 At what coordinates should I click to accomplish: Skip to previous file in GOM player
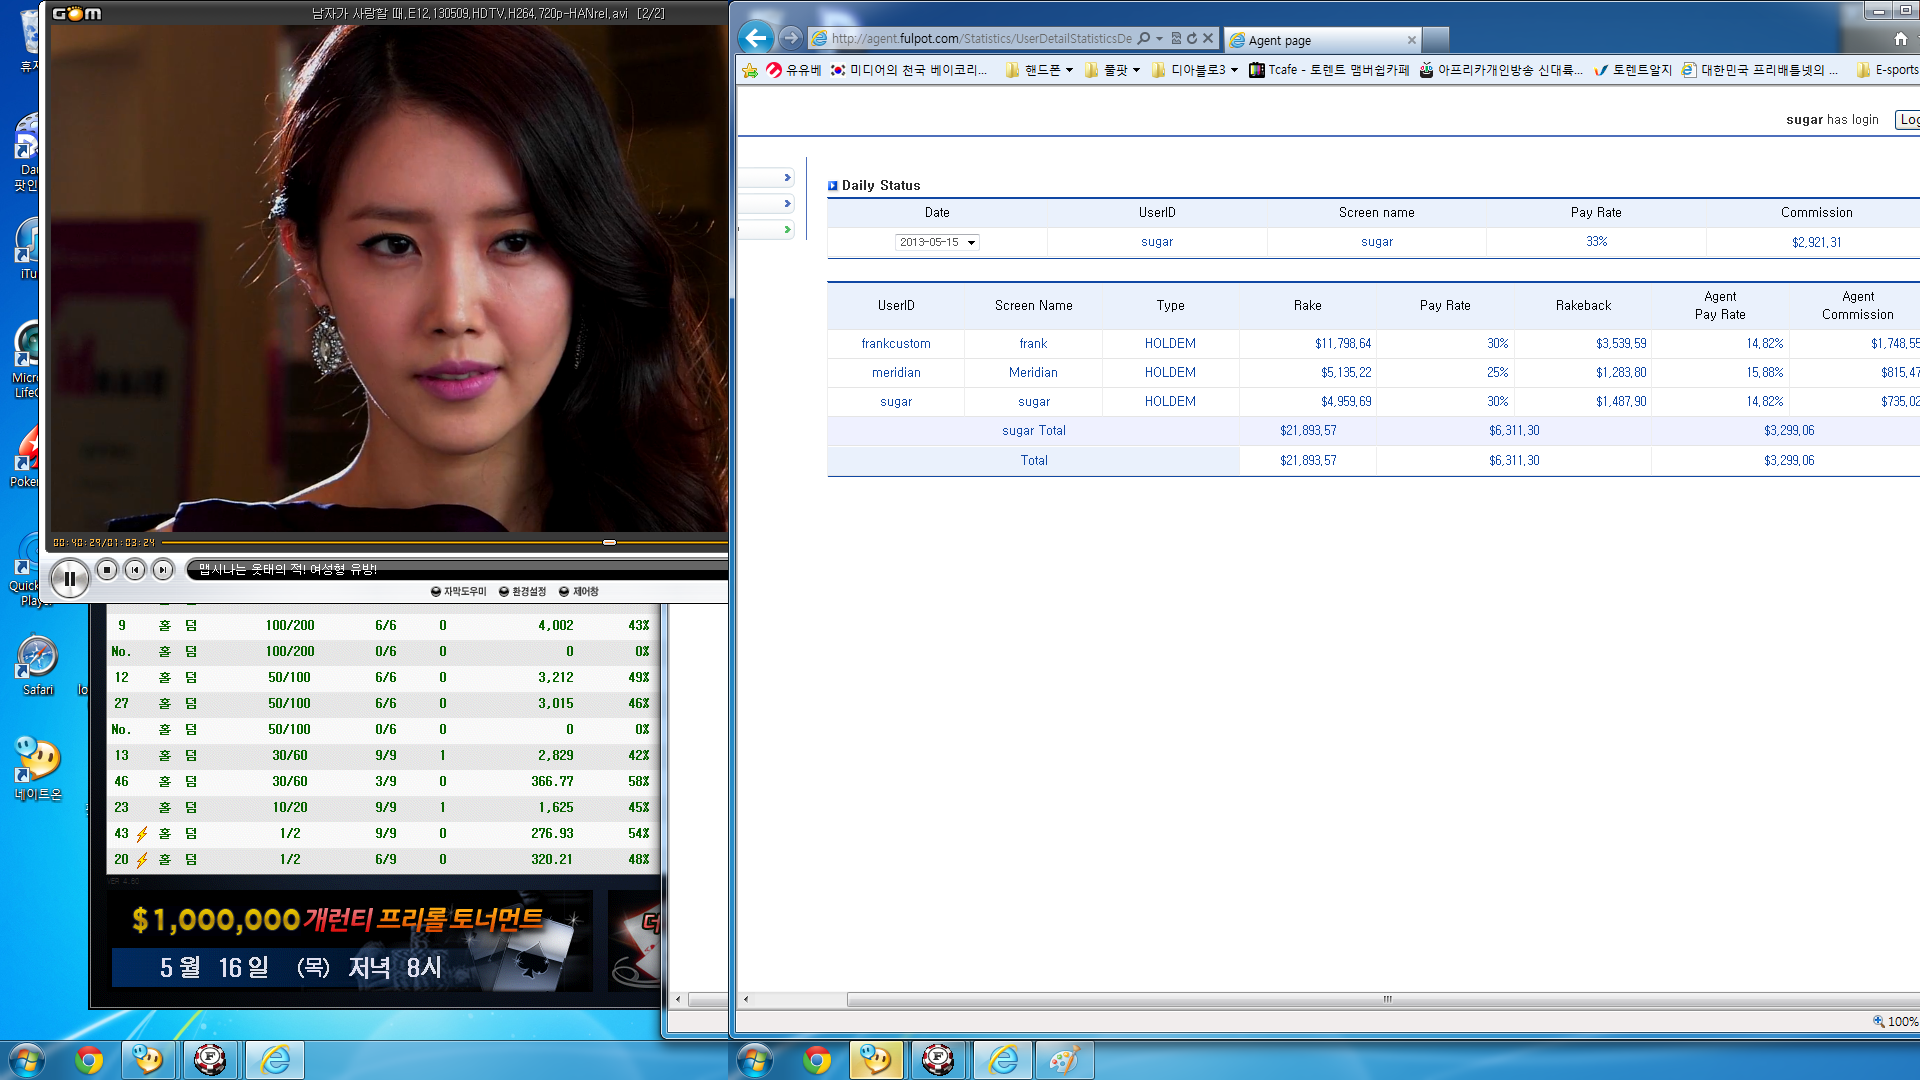(135, 570)
